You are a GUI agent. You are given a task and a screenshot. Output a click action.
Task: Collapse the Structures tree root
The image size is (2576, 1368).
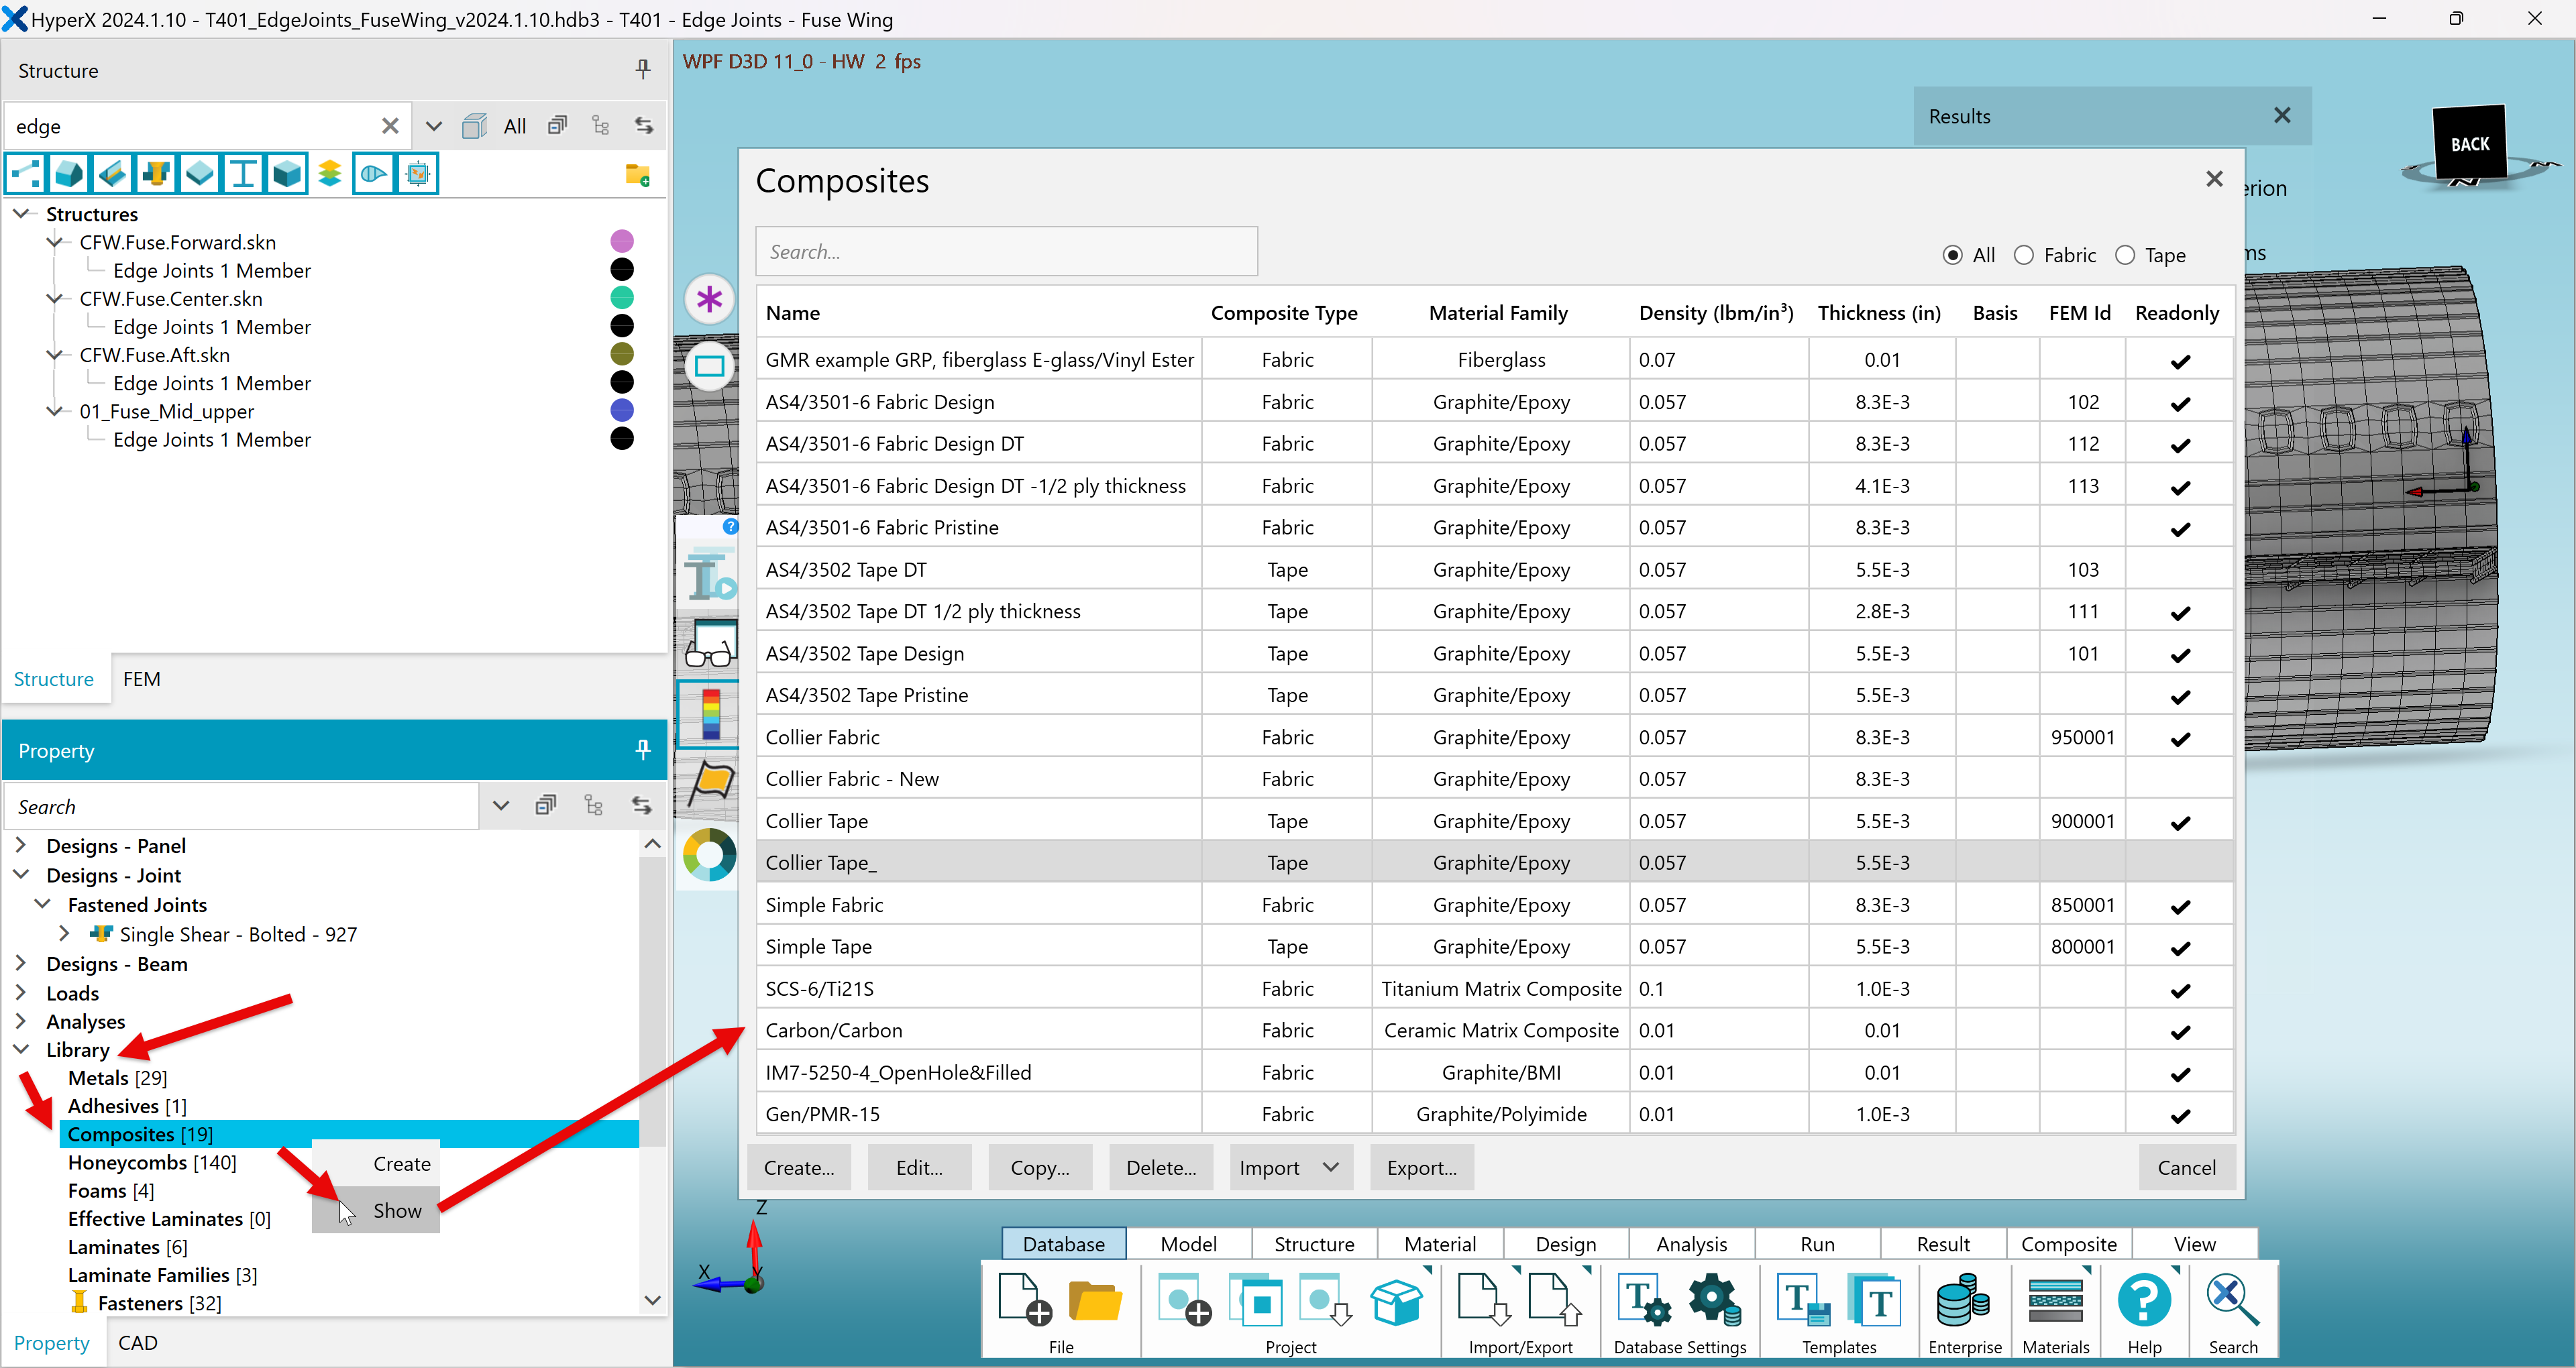pos(20,213)
